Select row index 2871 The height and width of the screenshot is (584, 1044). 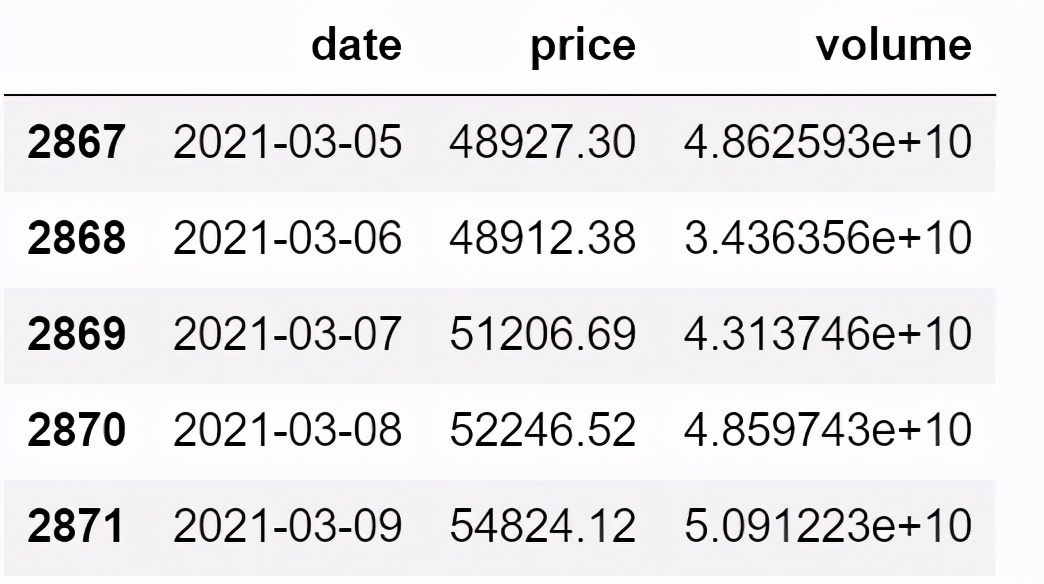click(x=76, y=525)
